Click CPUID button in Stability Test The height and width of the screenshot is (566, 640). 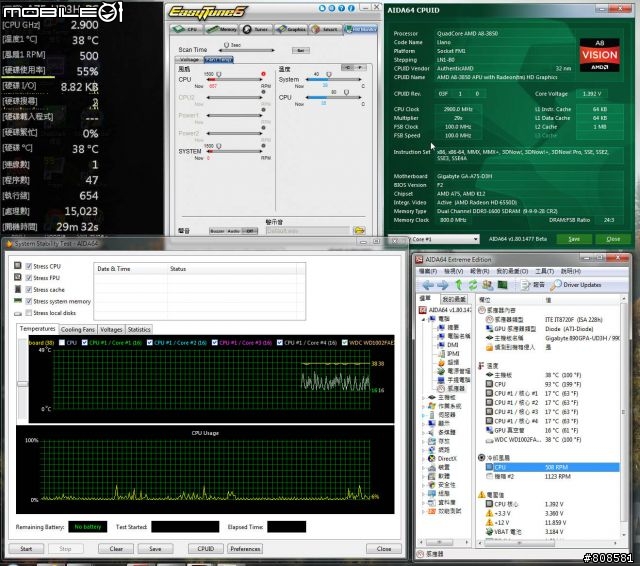point(206,549)
